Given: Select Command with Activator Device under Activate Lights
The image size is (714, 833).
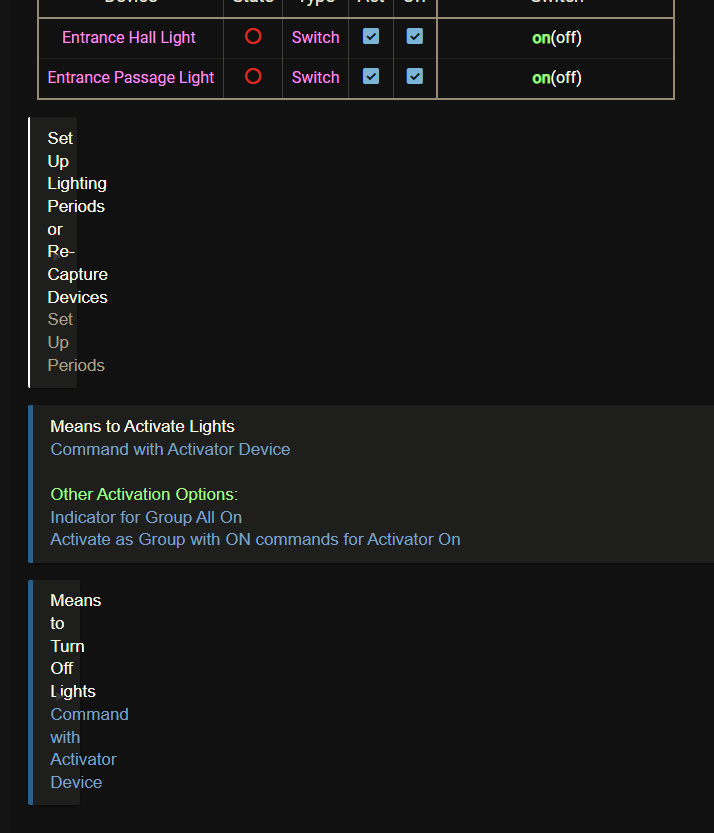Looking at the screenshot, I should pos(170,450).
